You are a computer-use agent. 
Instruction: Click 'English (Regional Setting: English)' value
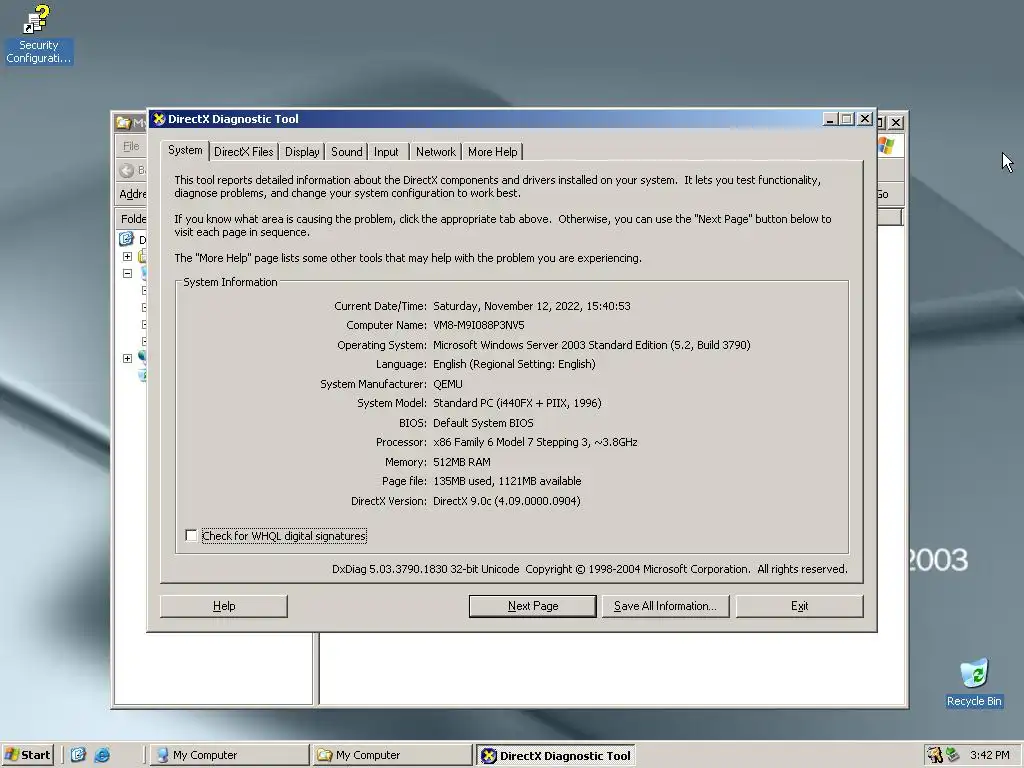click(514, 364)
